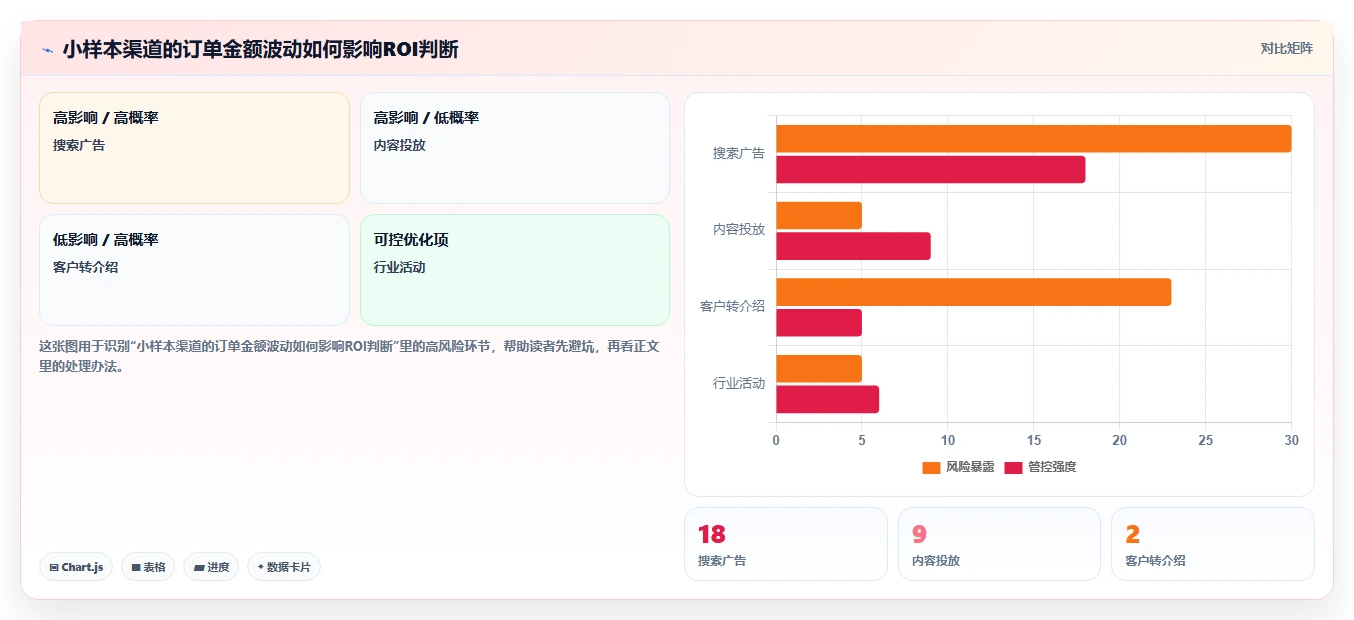Click orange 风险暴露 bar for 搜索广告
Image resolution: width=1354 pixels, height=620 pixels.
pyautogui.click(x=1034, y=139)
